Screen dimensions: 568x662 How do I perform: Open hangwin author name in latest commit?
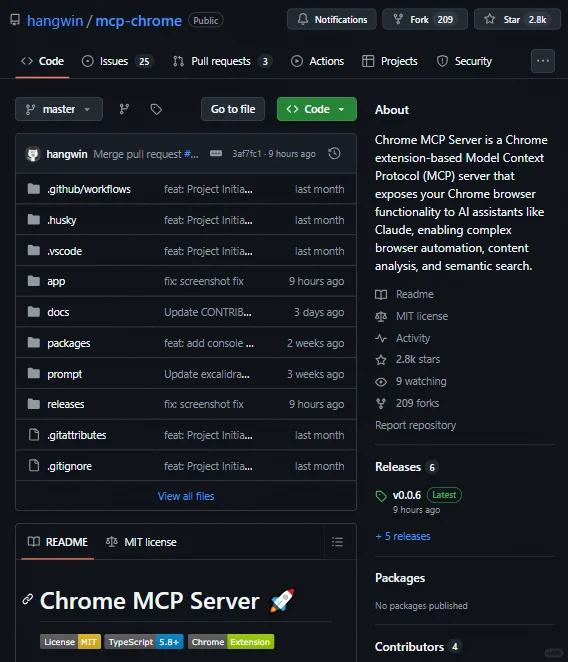pos(67,154)
